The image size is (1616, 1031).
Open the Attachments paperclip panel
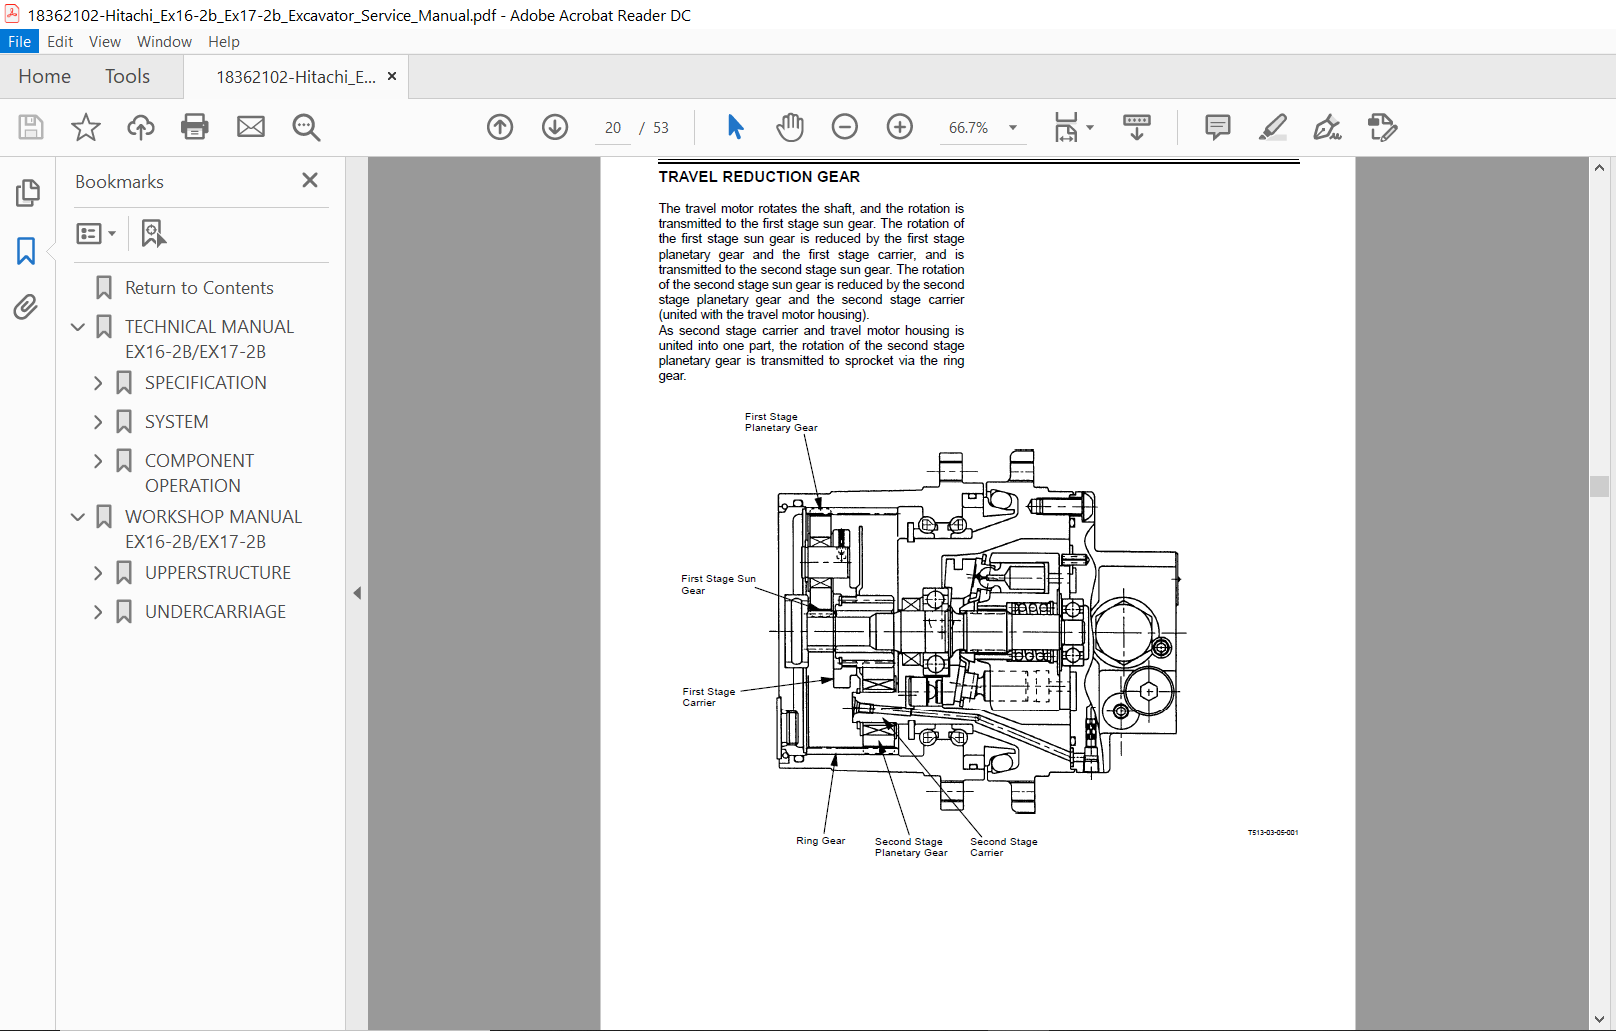(26, 307)
